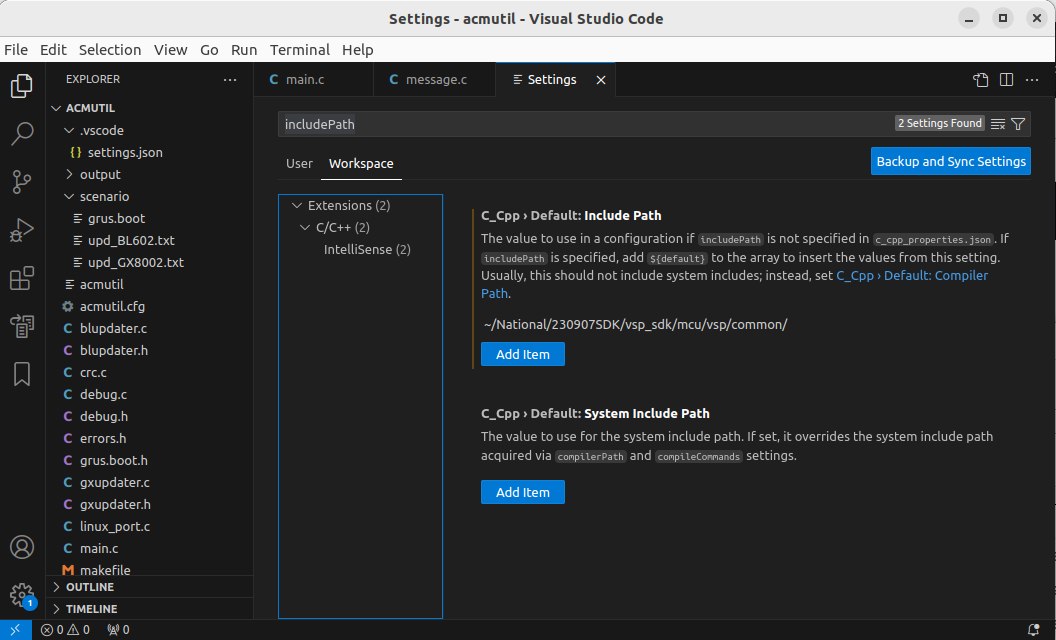Follow the C_Cpp Default: Compiler Path link

point(912,276)
